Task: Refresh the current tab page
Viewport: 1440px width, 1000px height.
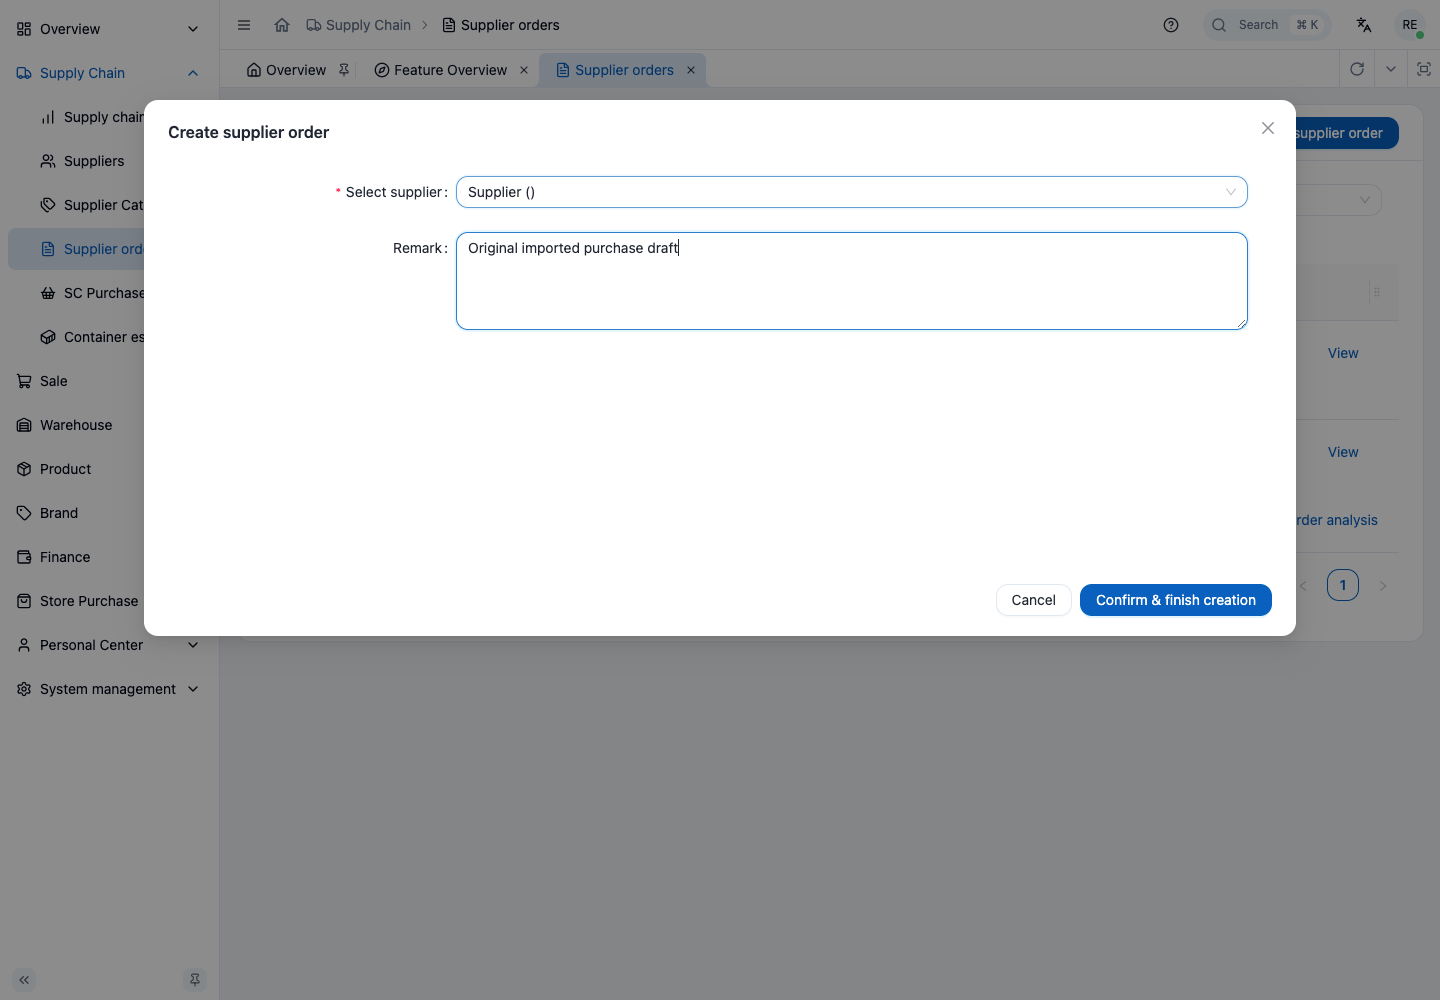Action: 1357,69
